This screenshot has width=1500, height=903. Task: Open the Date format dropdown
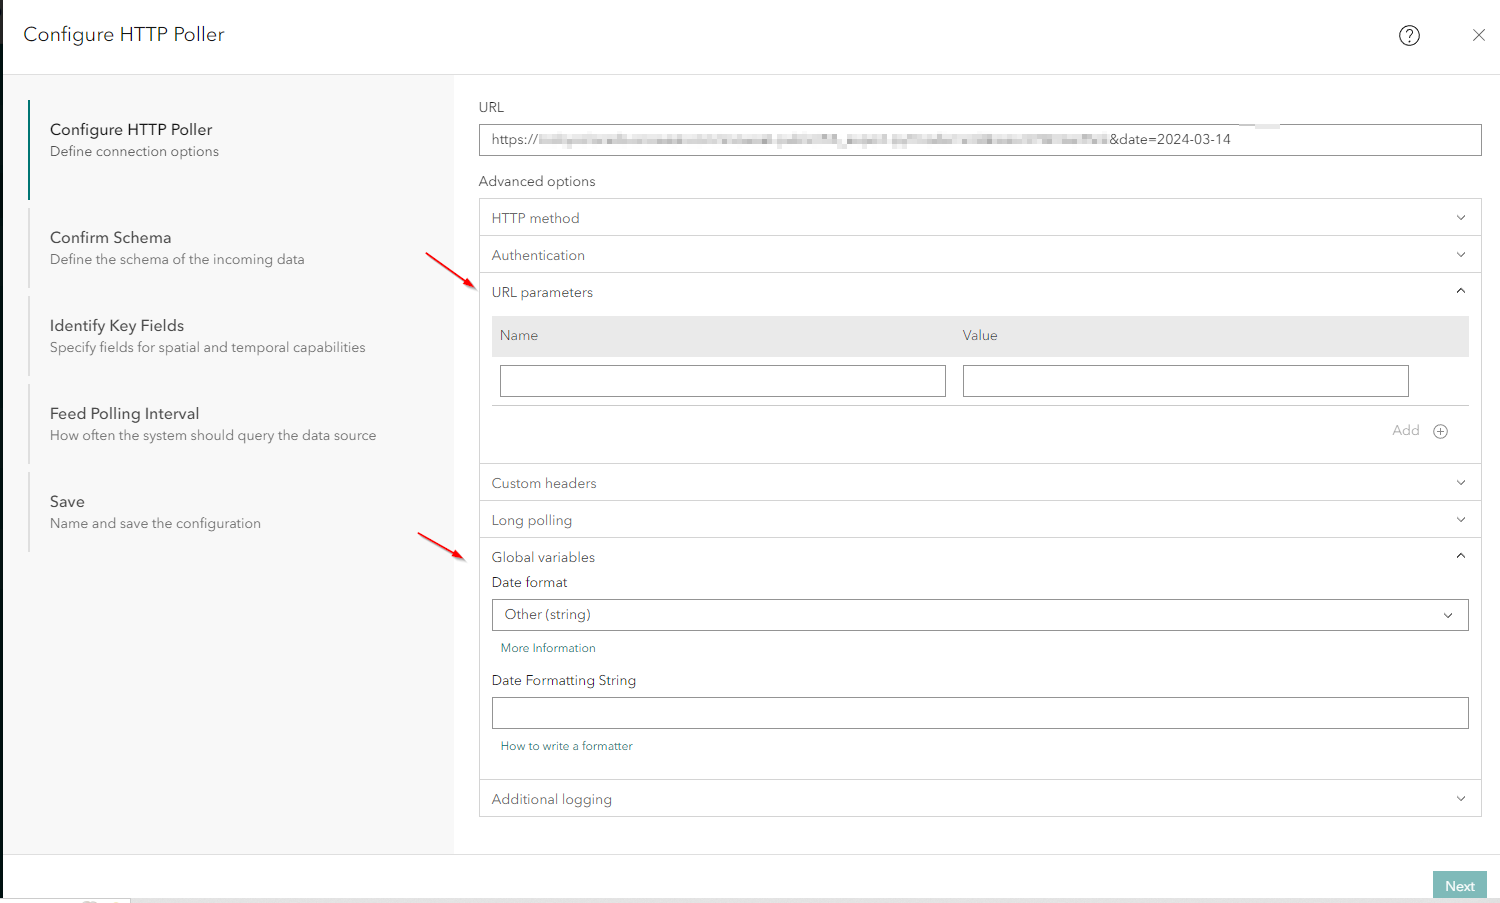tap(979, 615)
